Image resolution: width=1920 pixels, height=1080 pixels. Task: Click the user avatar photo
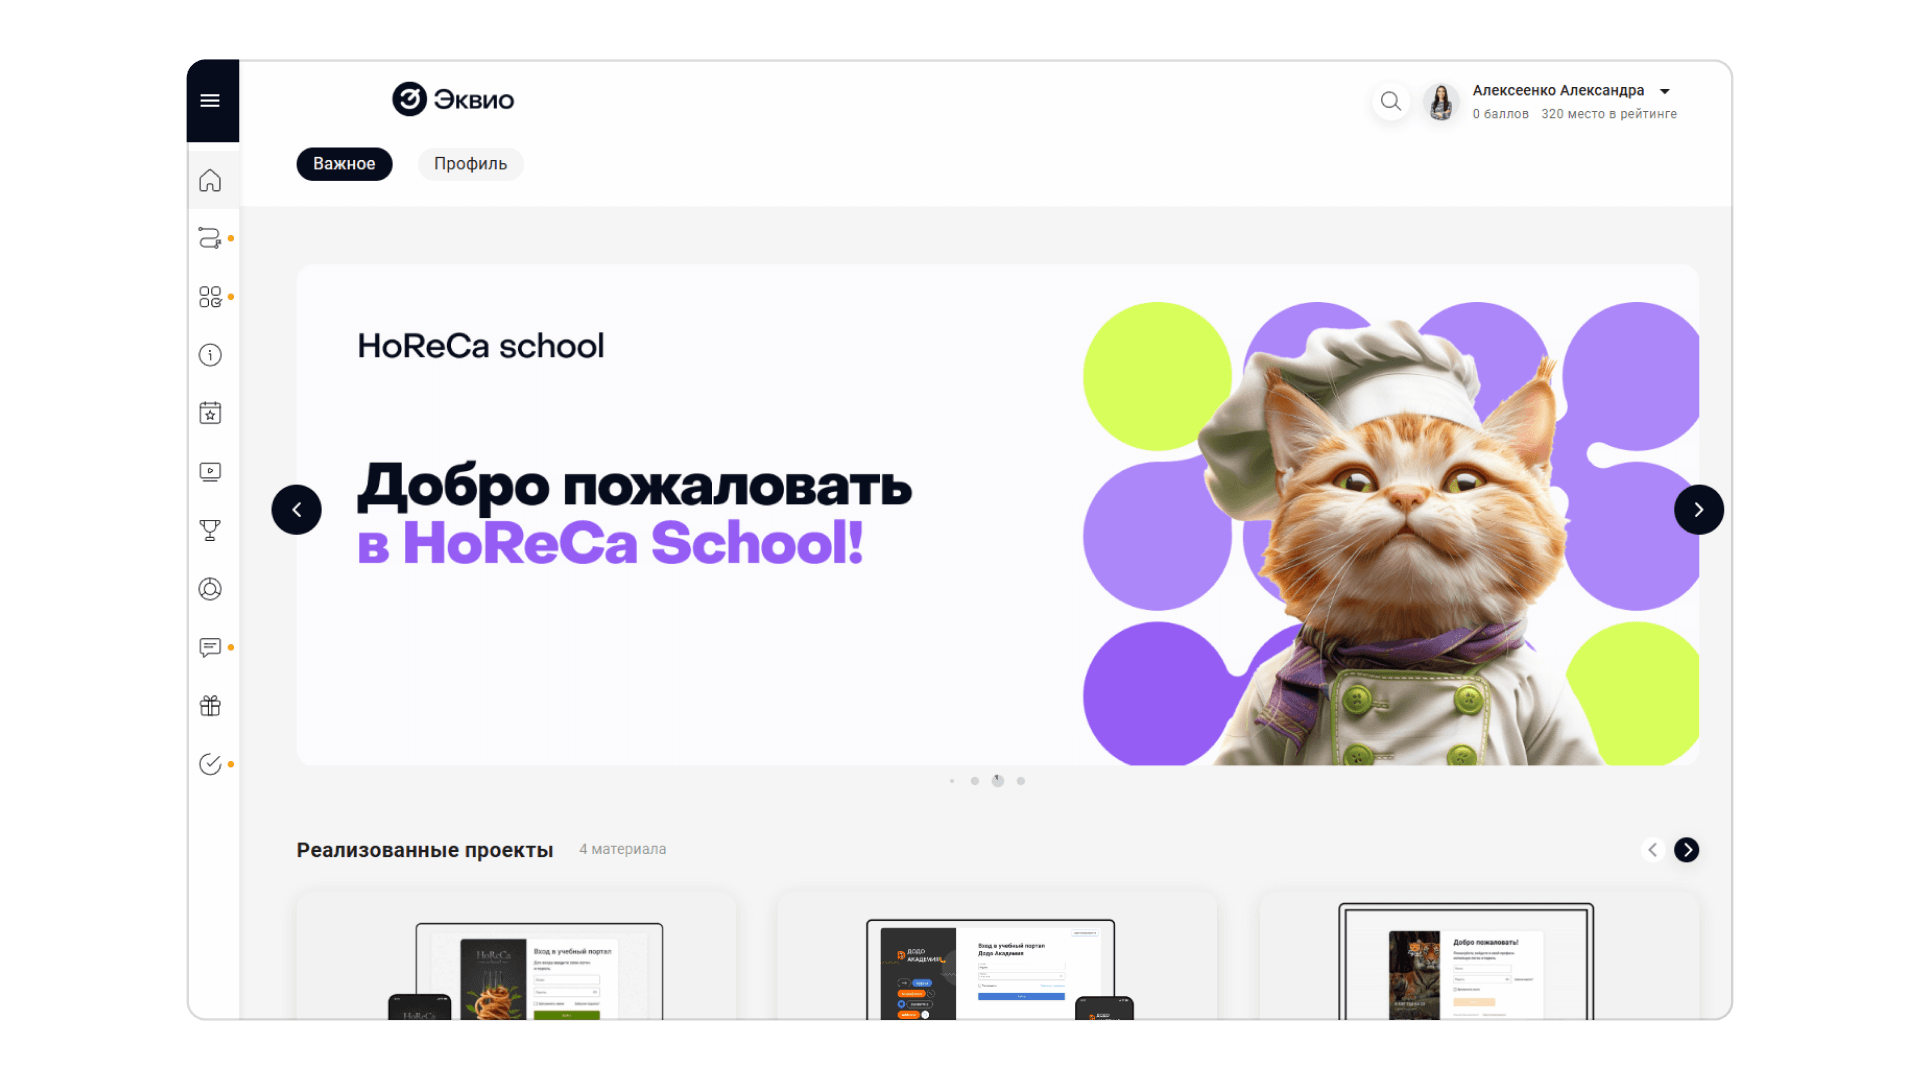1441,101
